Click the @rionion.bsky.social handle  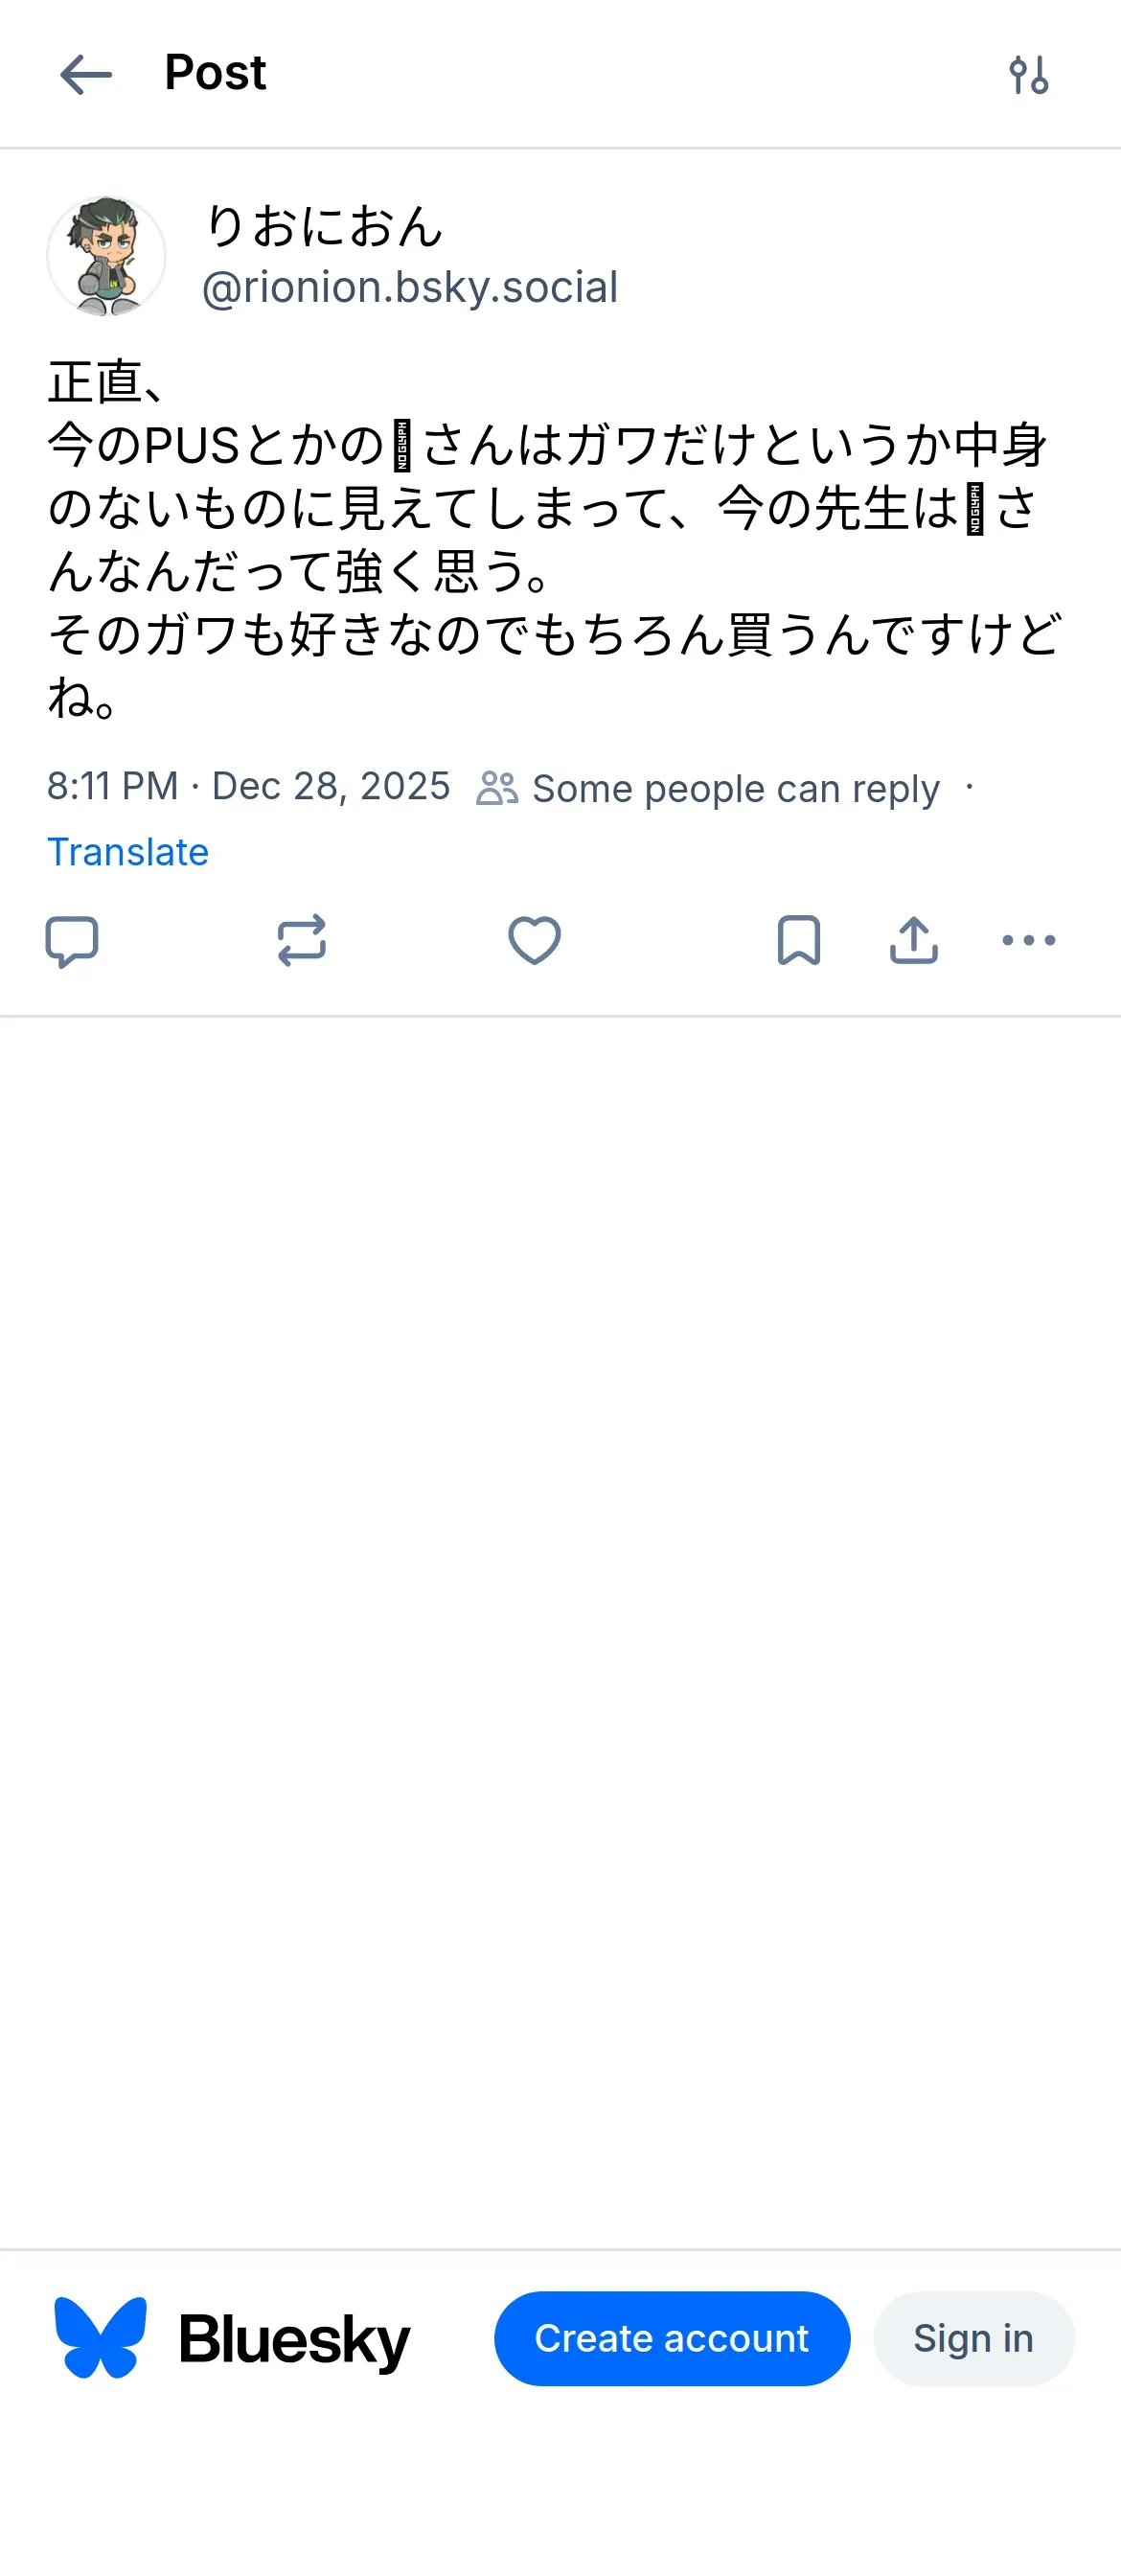point(410,288)
